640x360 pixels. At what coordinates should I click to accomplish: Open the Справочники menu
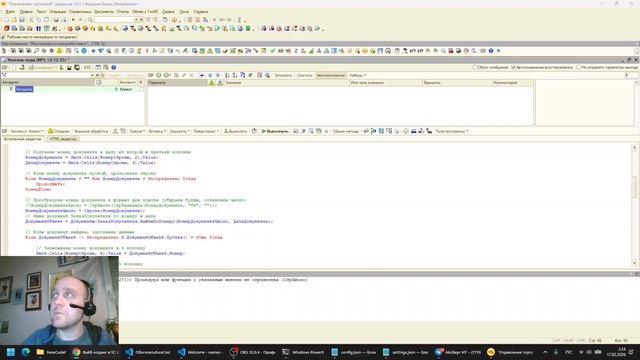pos(80,12)
